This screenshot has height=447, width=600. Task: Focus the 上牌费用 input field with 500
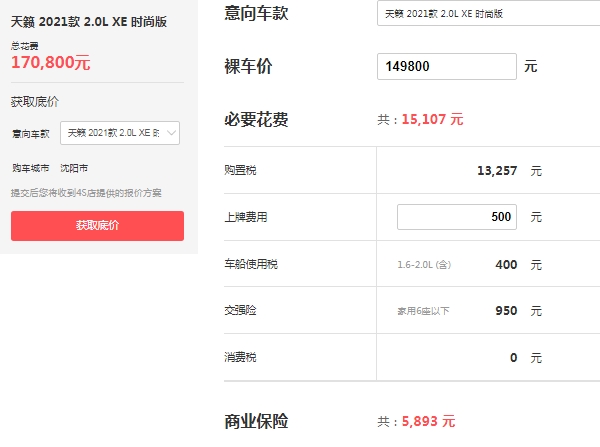[456, 217]
